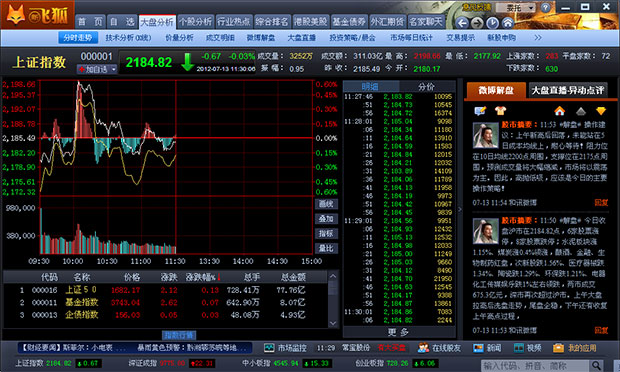Select the 港股美股 tab
The height and width of the screenshot is (372, 620).
pyautogui.click(x=310, y=22)
